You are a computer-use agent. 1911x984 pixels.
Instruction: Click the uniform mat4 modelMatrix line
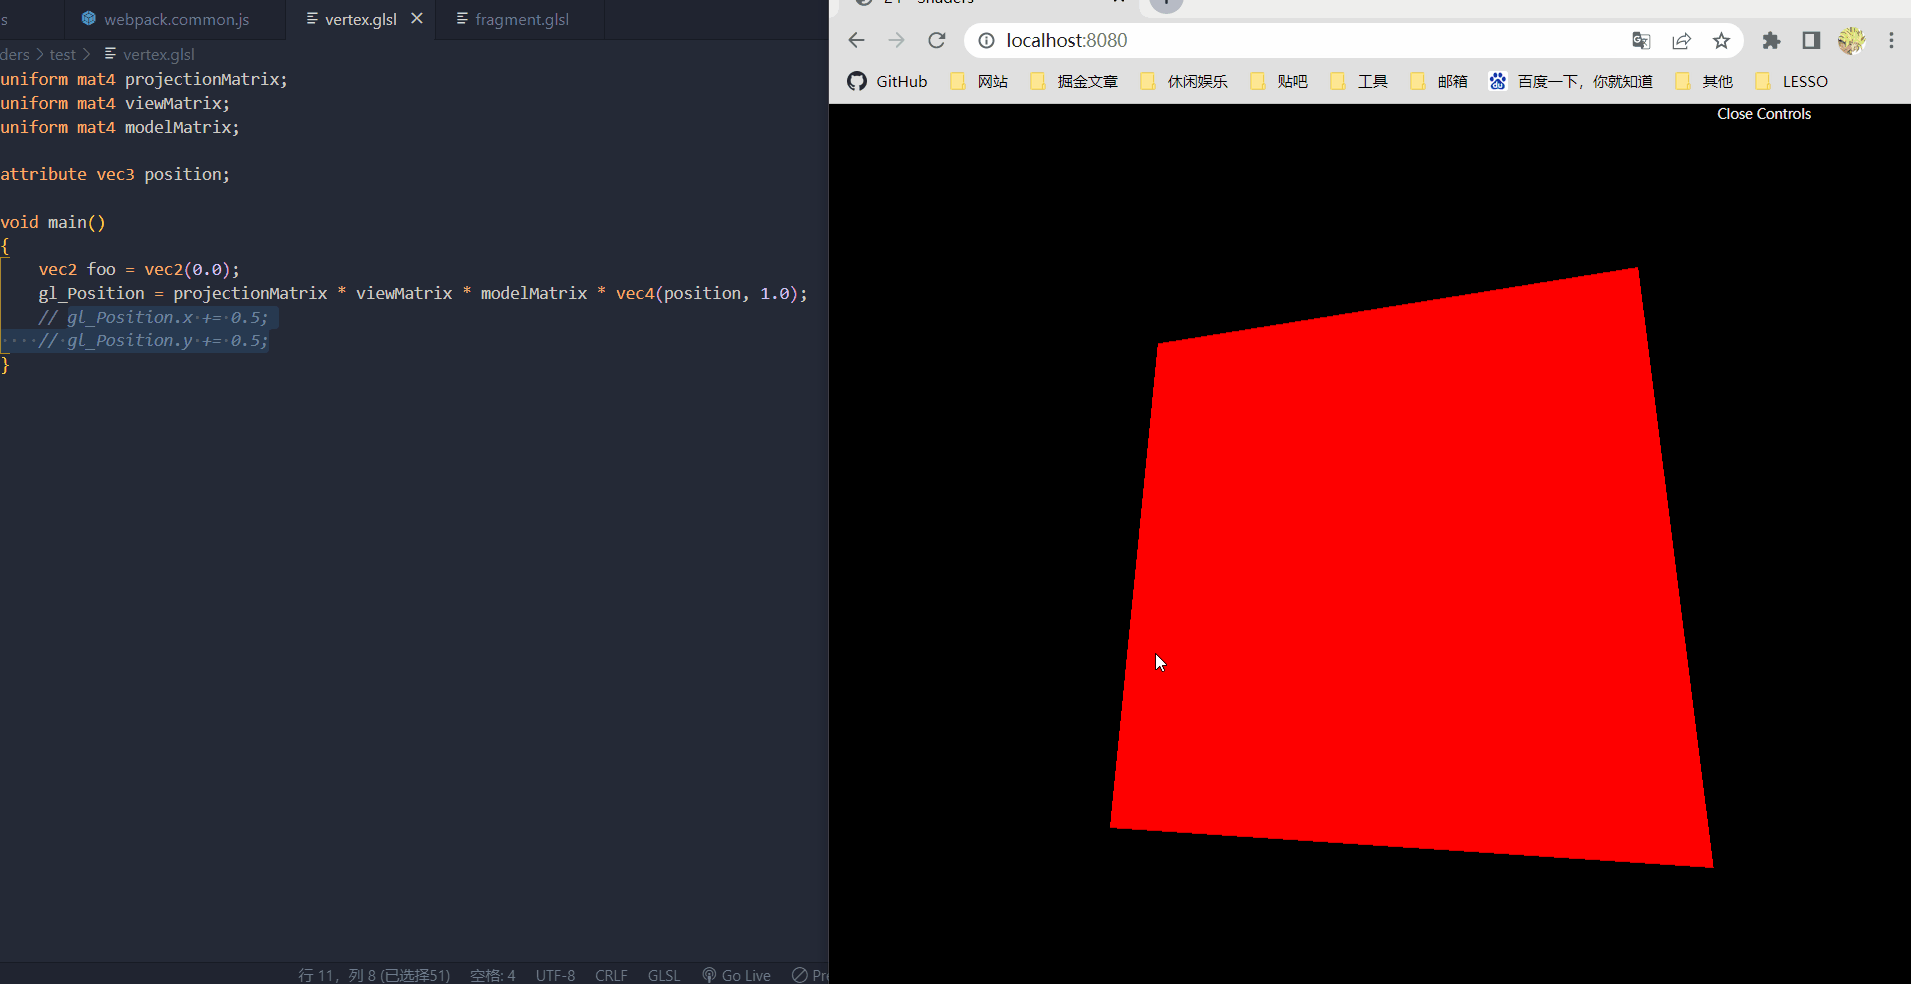point(120,127)
